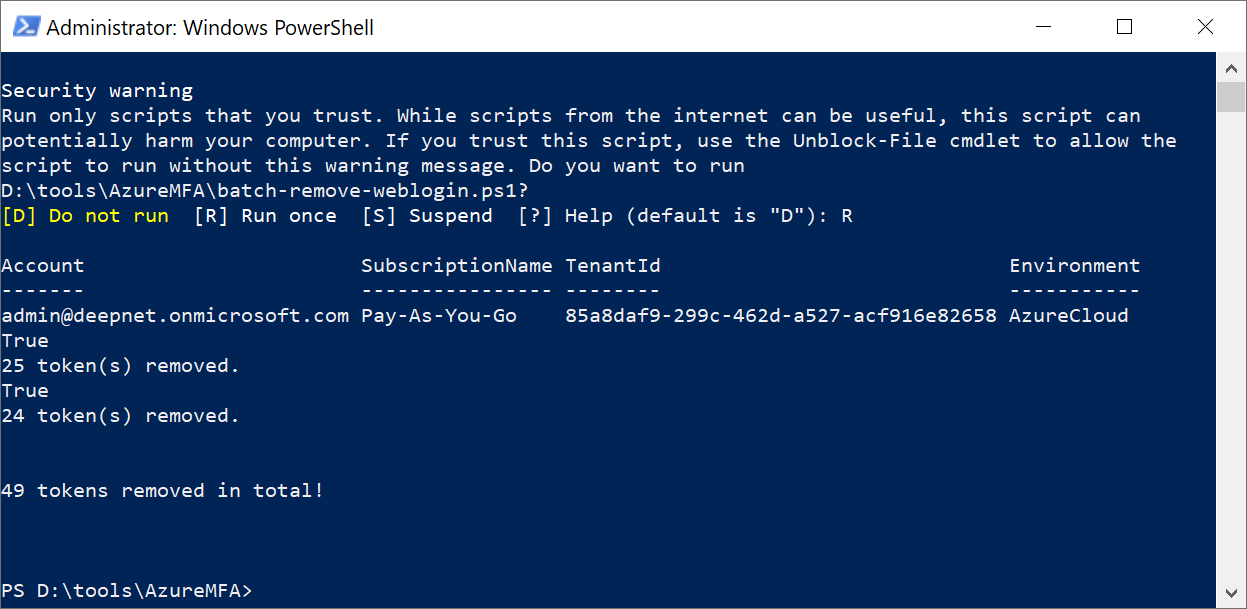Viewport: 1247px width, 609px height.
Task: Minimize the PowerShell window
Action: pos(1033,27)
